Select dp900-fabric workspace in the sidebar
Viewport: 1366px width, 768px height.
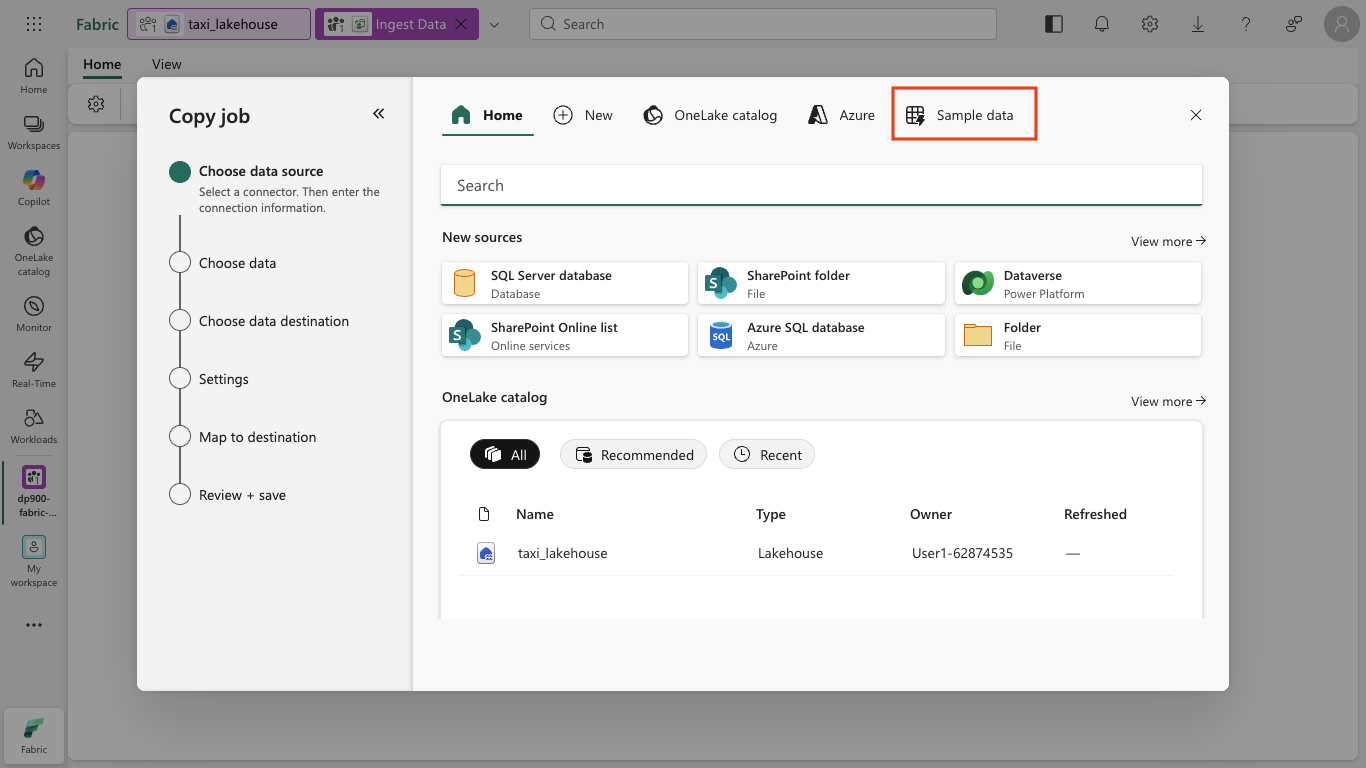[34, 492]
